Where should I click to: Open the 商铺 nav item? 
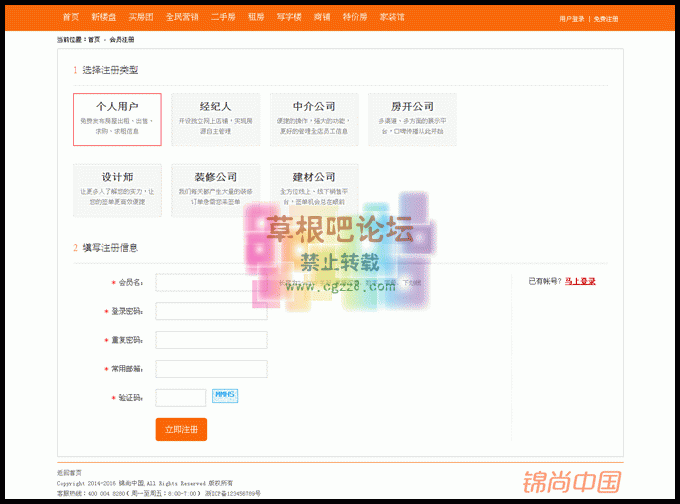pos(322,17)
